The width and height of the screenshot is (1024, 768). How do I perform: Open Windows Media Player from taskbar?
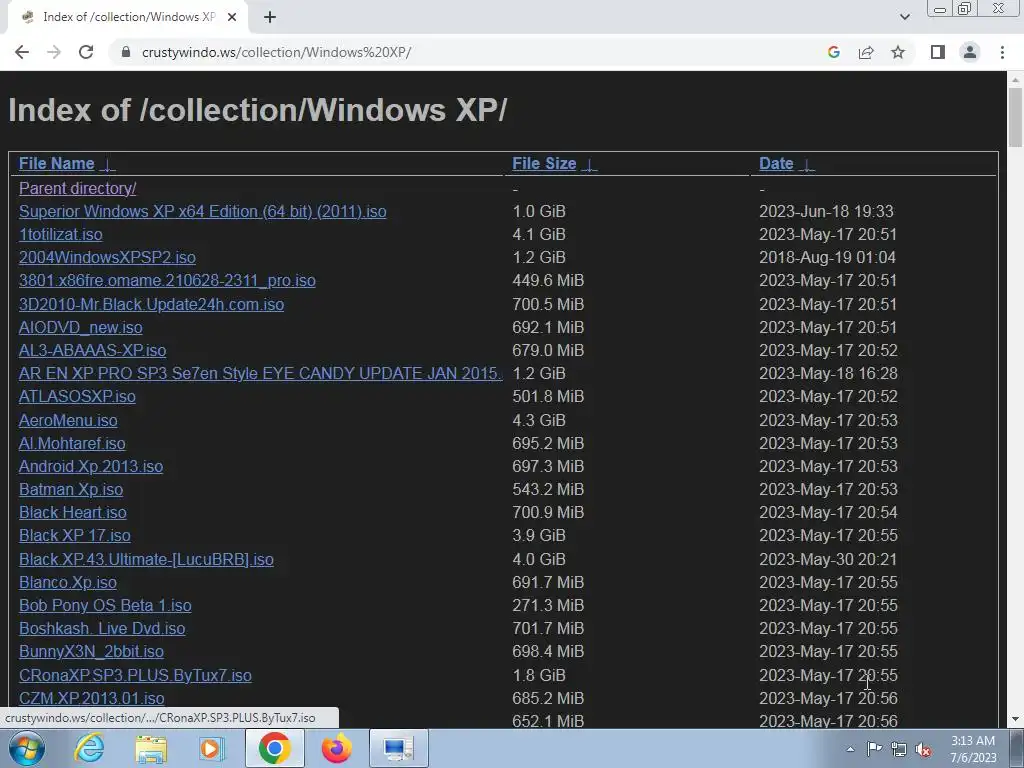click(211, 748)
